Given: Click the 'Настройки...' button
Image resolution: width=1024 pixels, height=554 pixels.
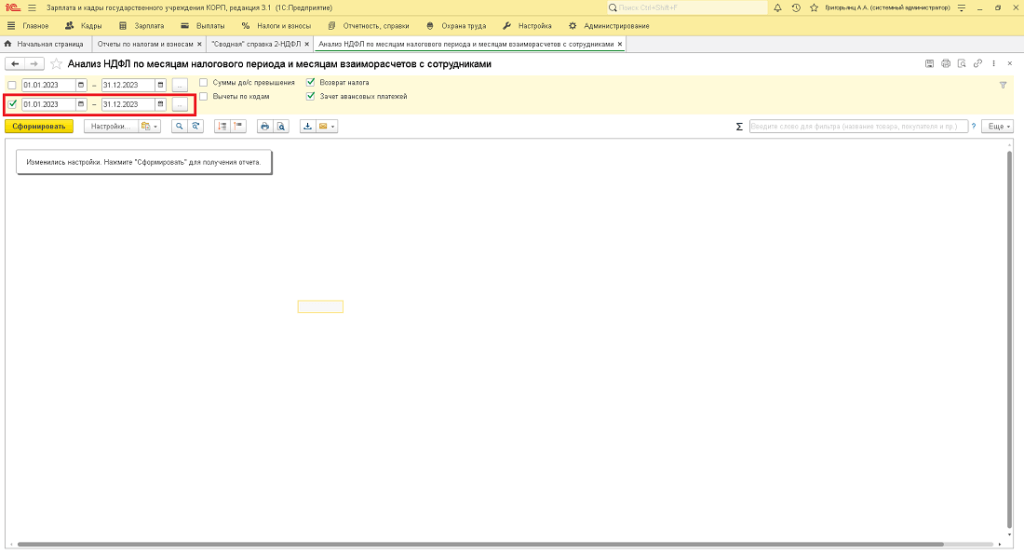Looking at the screenshot, I should coord(108,127).
